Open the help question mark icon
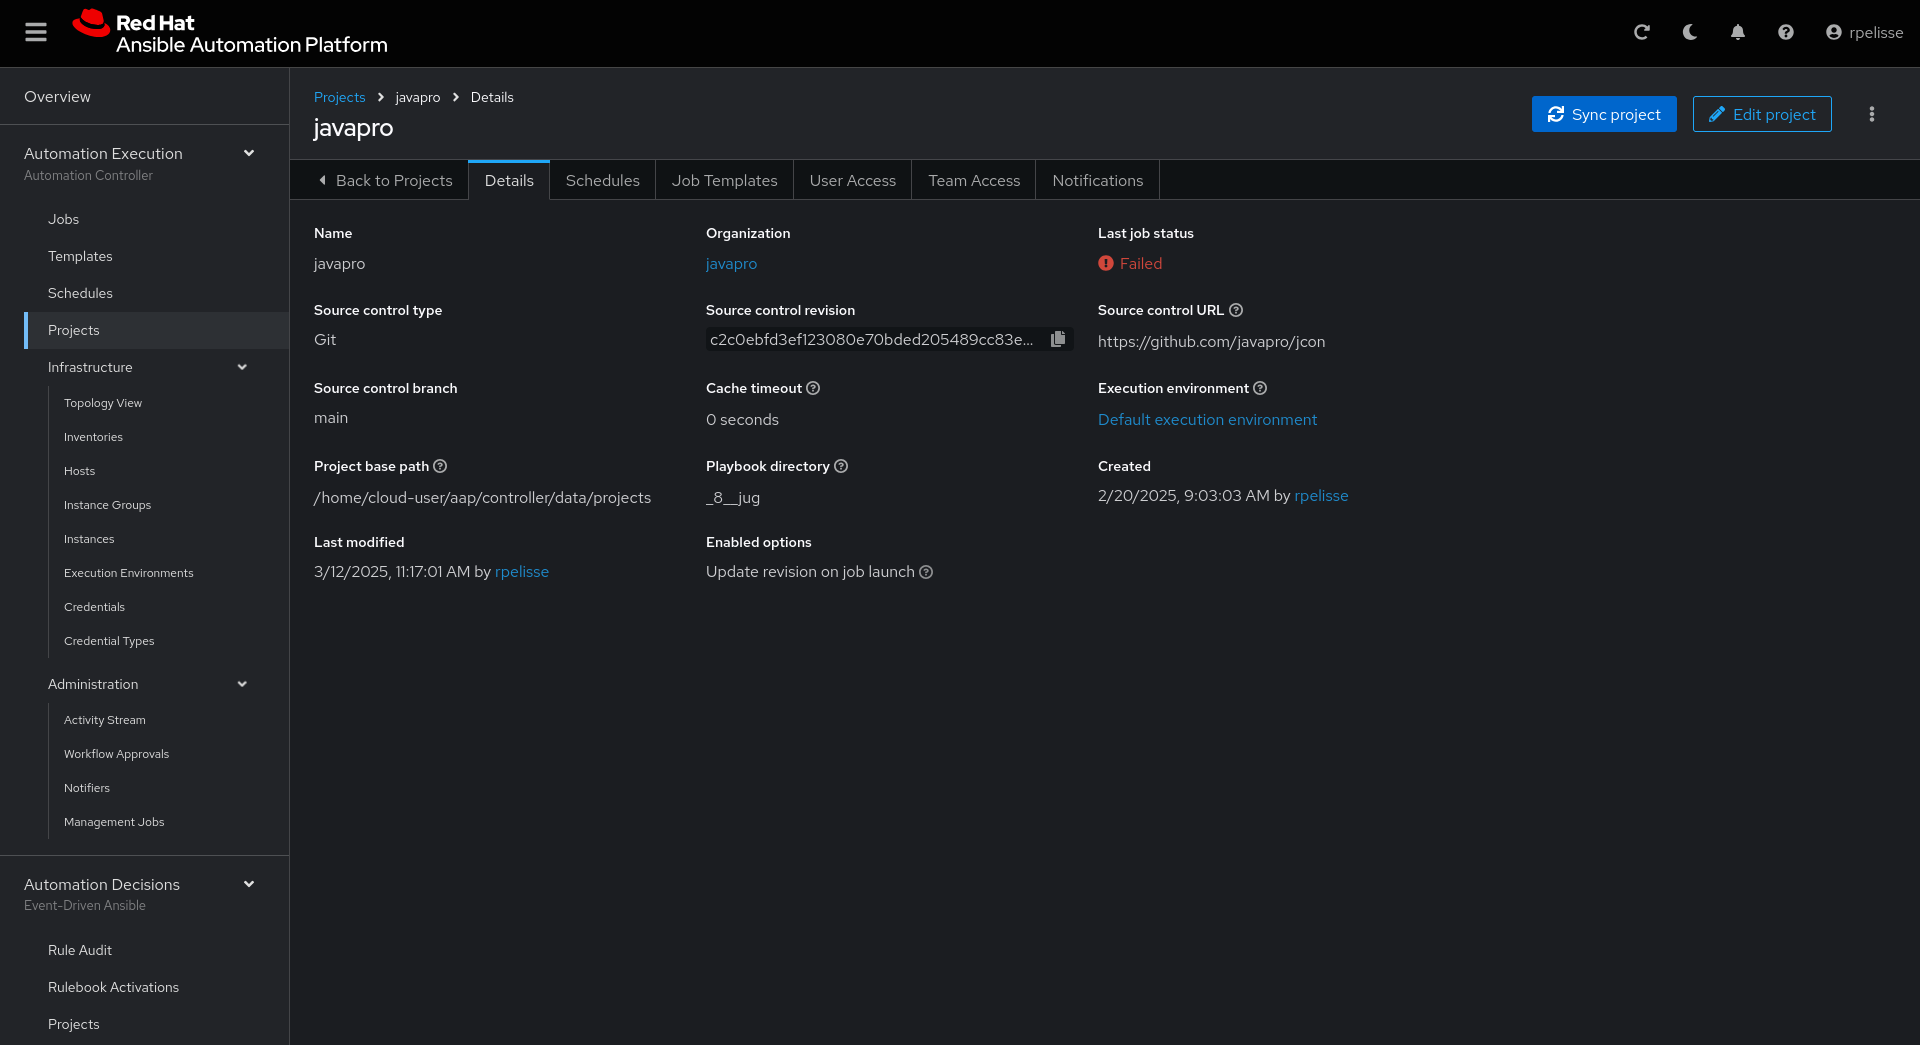 click(x=1786, y=32)
